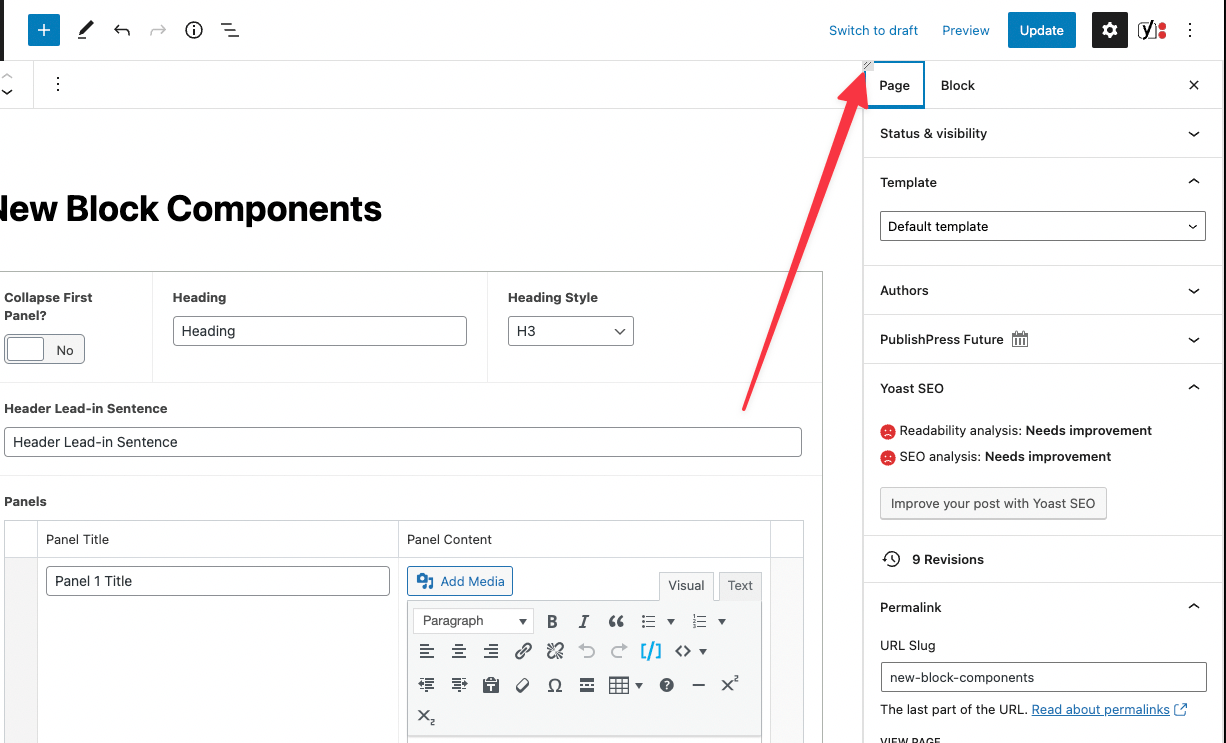Click the Undo arrow in the top bar
The height and width of the screenshot is (743, 1226).
click(x=122, y=30)
